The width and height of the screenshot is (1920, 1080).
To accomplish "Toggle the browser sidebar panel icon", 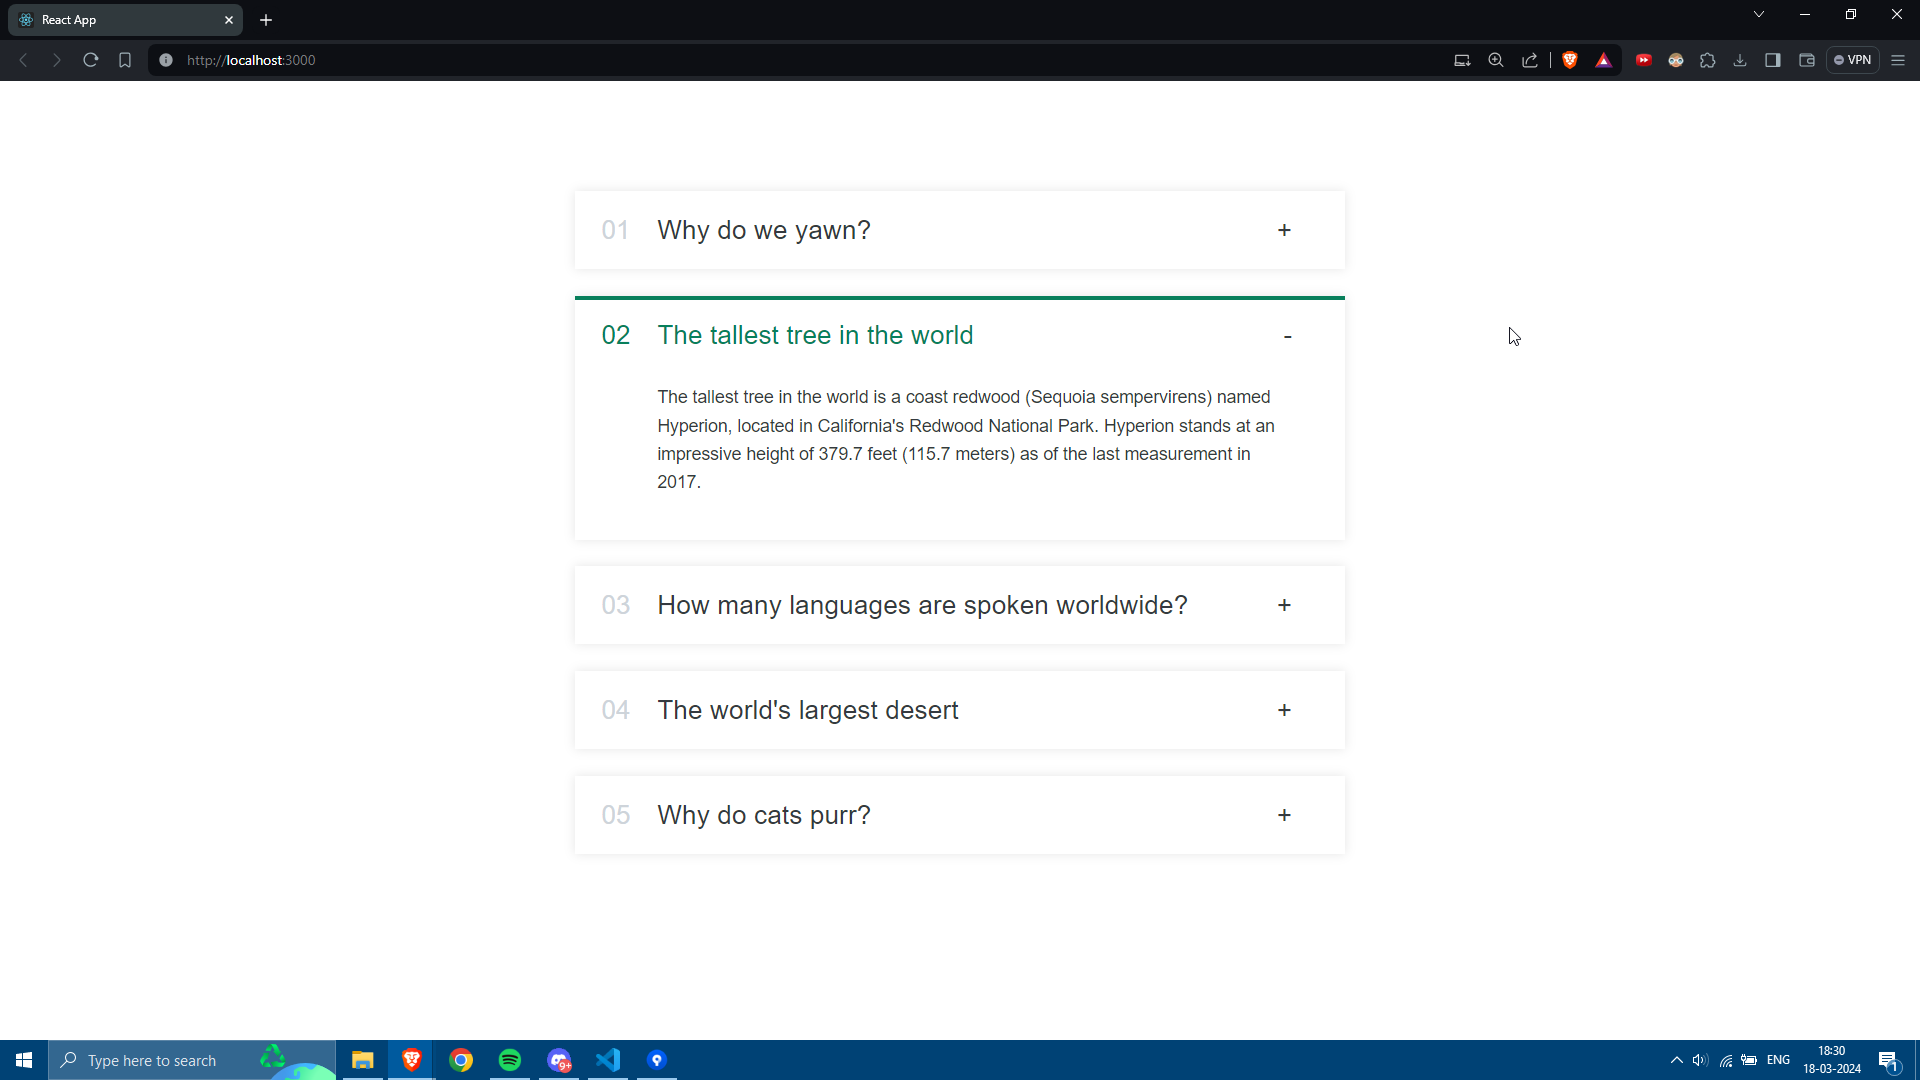I will click(x=1773, y=60).
